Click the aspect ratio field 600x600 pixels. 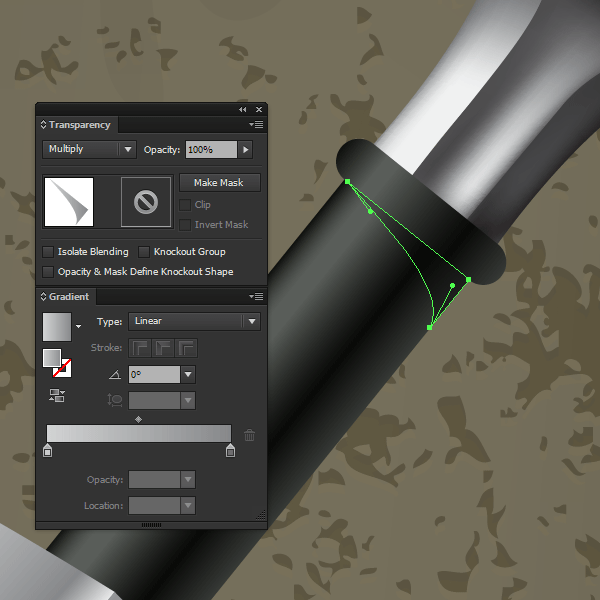[154, 401]
